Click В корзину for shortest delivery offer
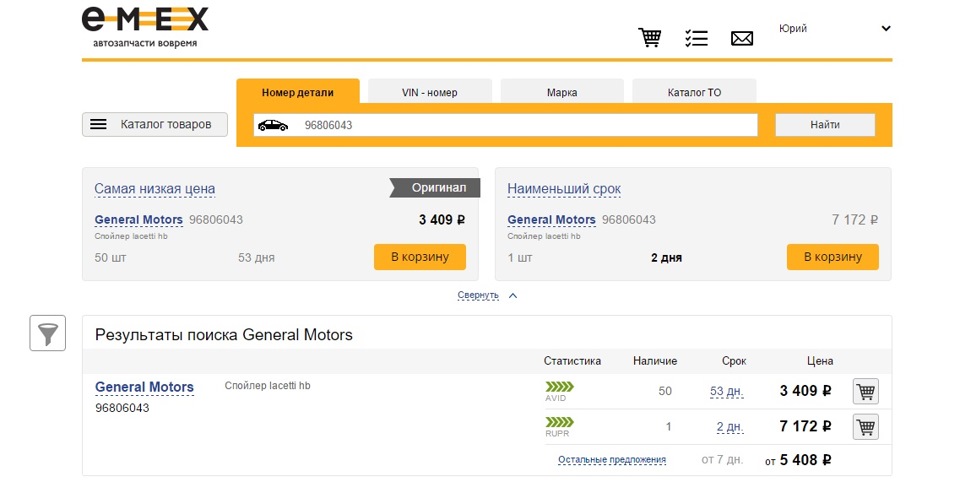 [x=832, y=257]
